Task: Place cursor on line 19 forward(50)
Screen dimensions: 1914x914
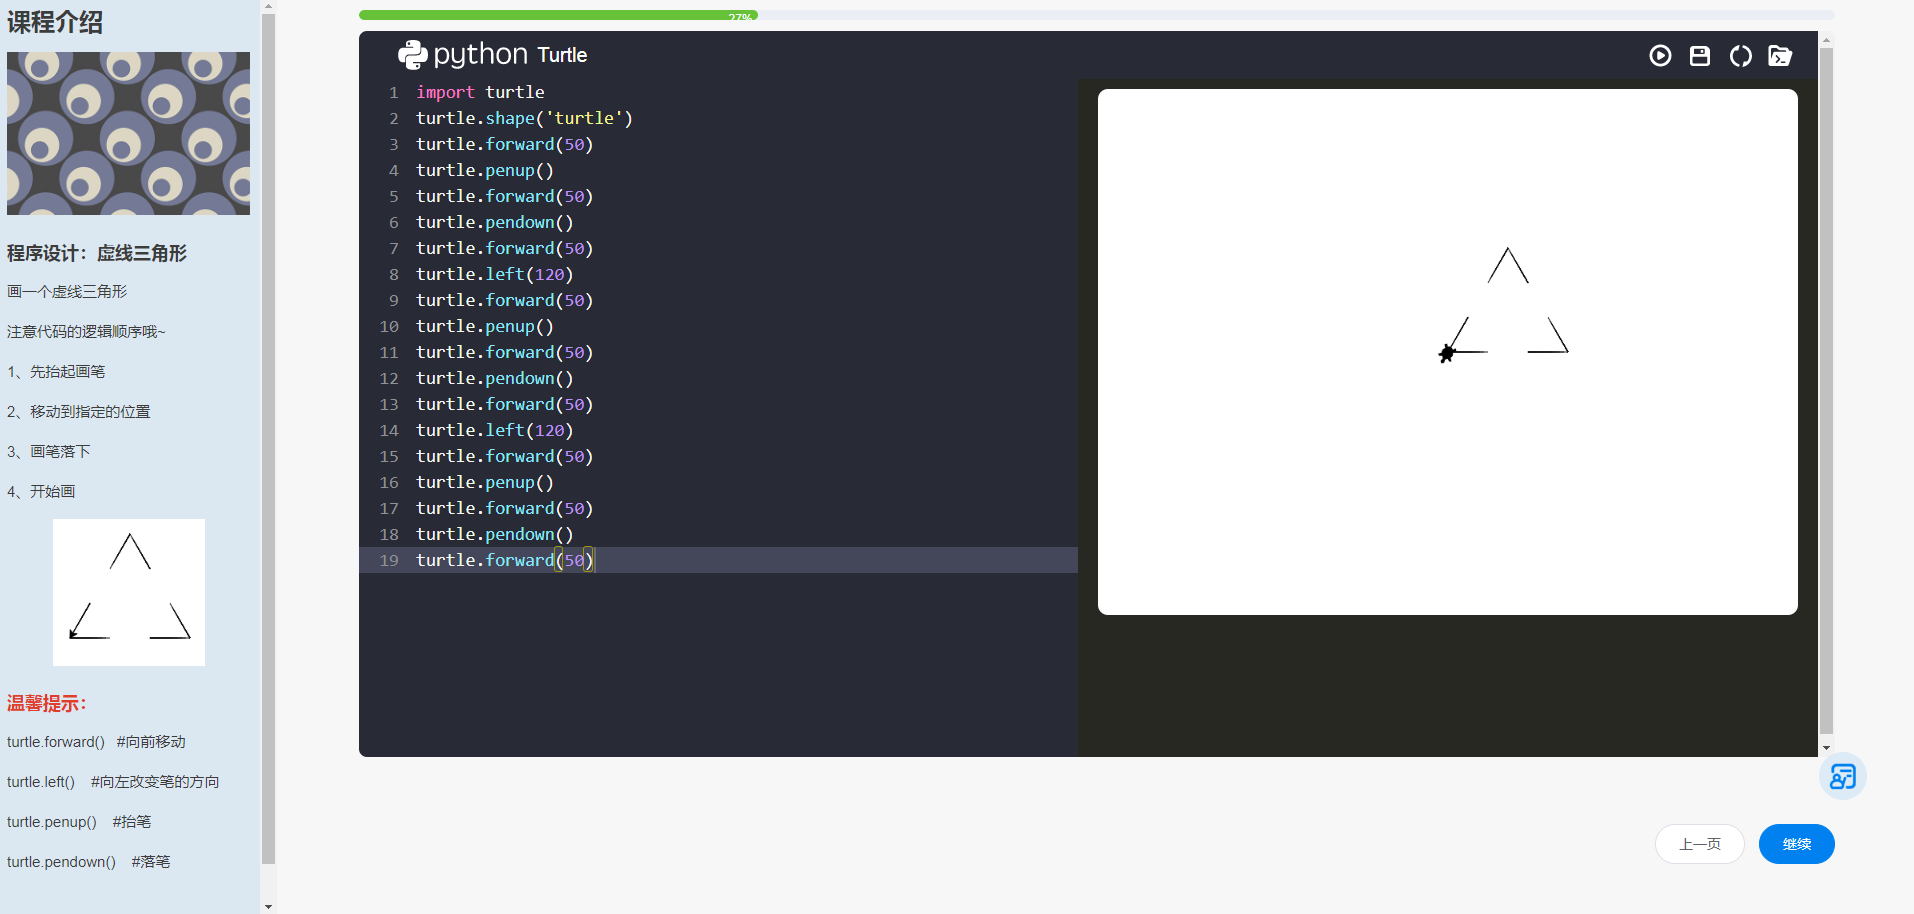Action: pyautogui.click(x=504, y=561)
